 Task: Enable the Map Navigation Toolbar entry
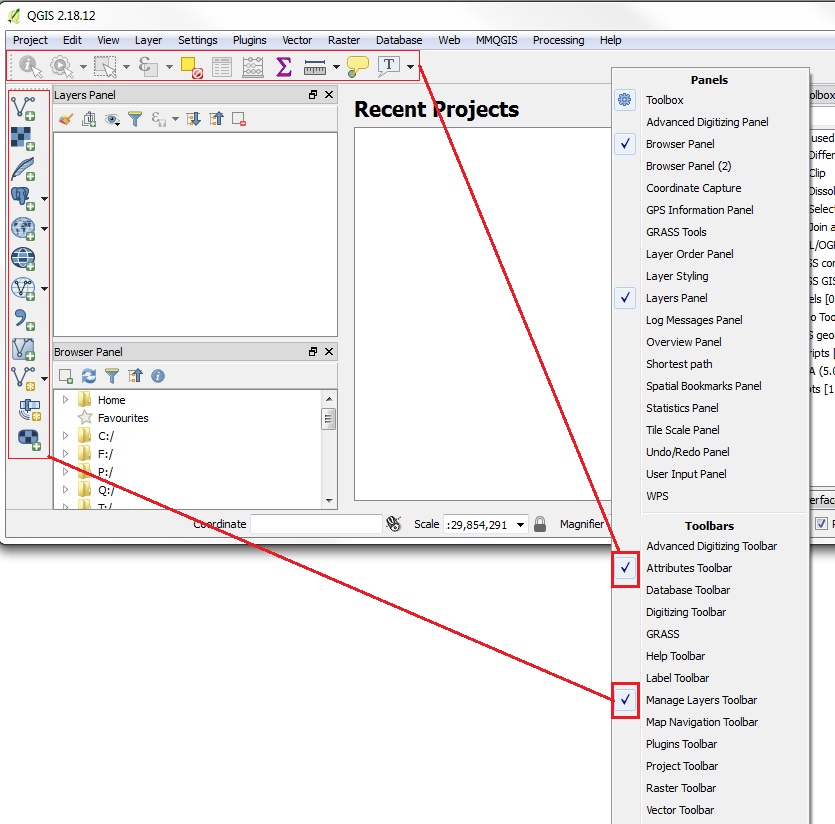[x=702, y=722]
